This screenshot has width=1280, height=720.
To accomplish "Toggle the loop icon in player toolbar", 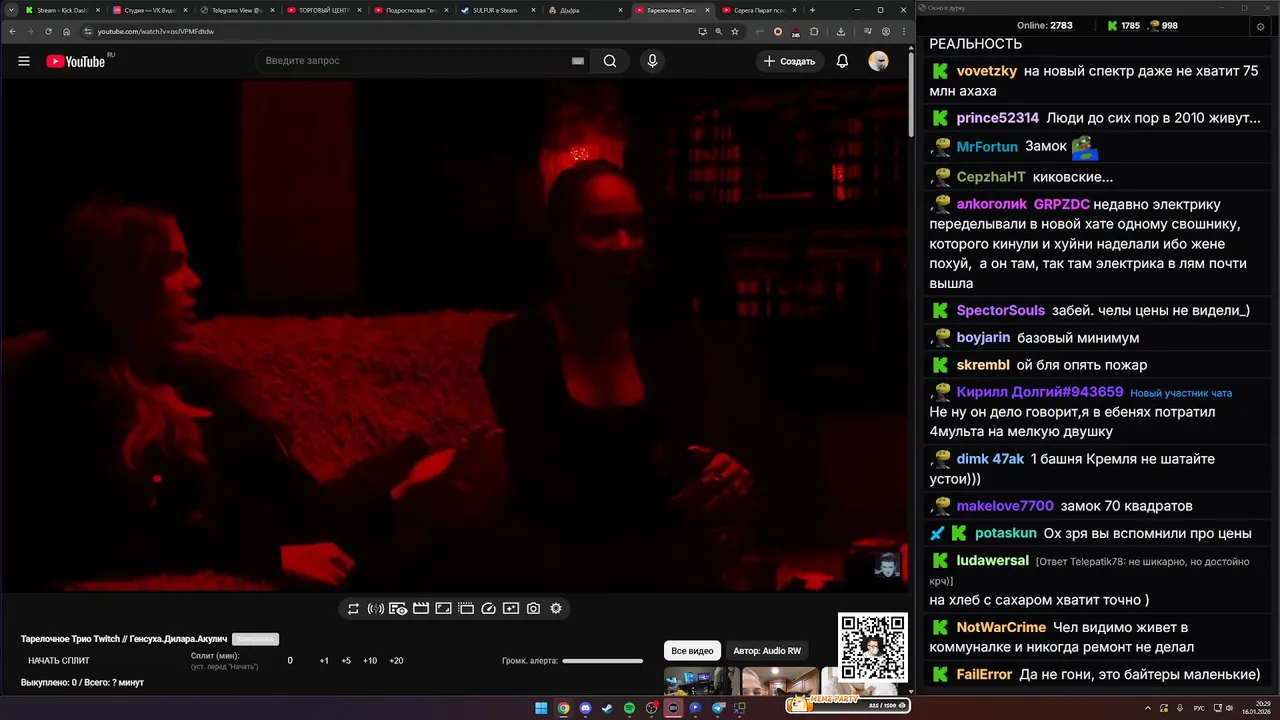I will [x=353, y=608].
